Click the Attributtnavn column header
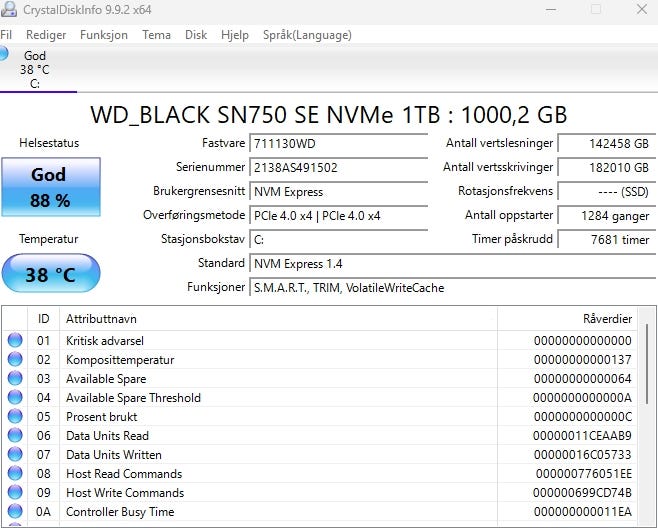 (x=278, y=319)
